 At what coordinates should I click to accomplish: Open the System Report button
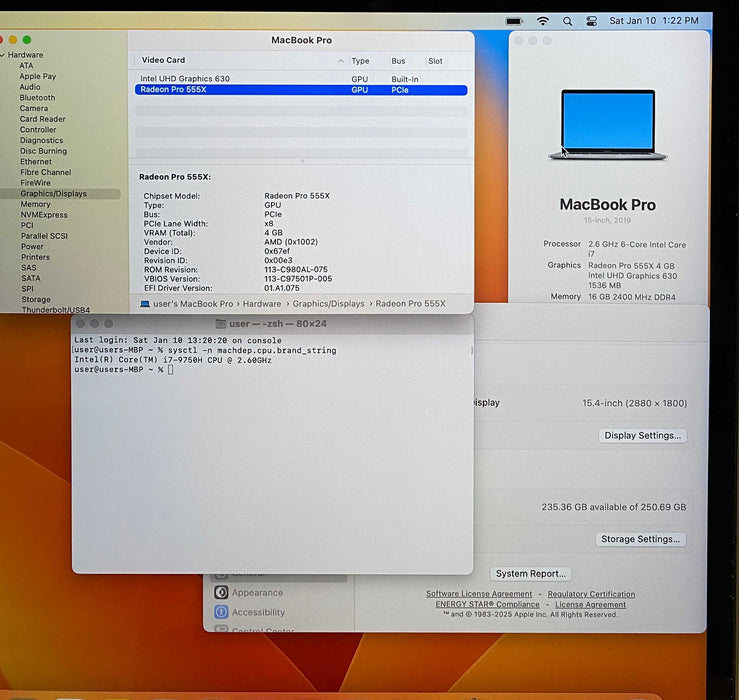click(531, 574)
